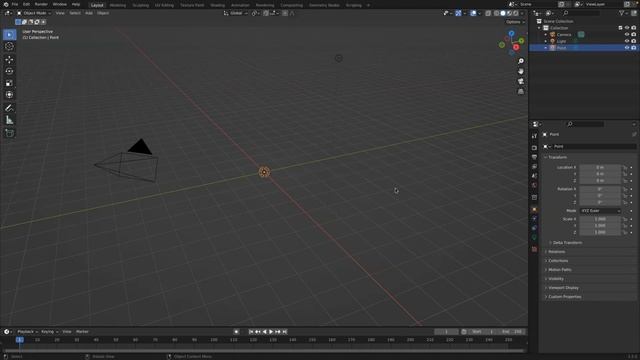
Task: Hide Collection in viewport via eye icon
Action: point(627,28)
